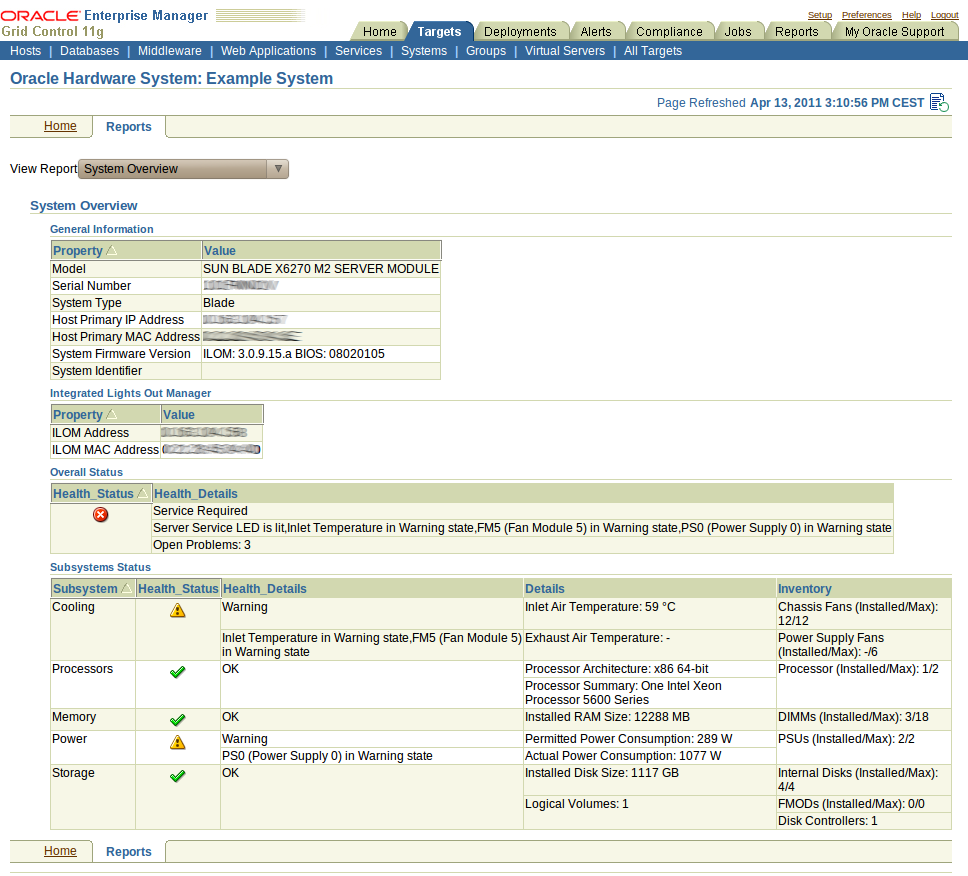Click the Open Problems: 3 text
The height and width of the screenshot is (876, 968).
tap(202, 544)
